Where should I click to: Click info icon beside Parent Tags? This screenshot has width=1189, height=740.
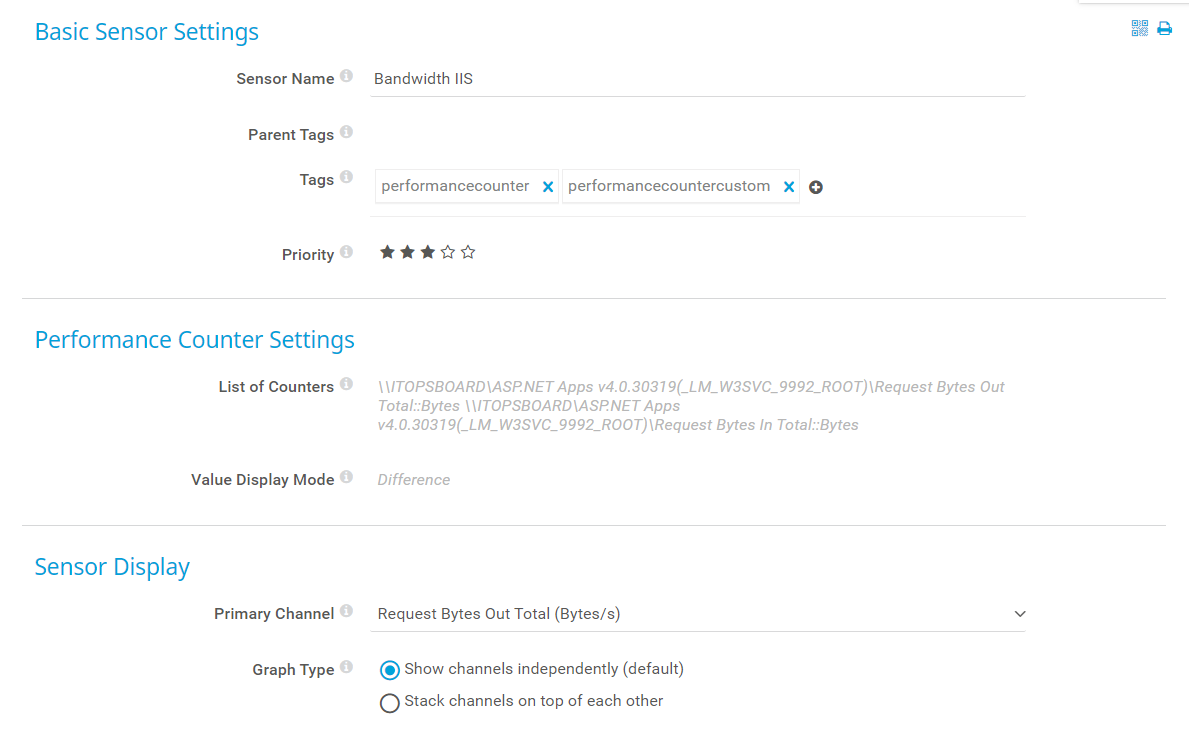click(x=346, y=132)
